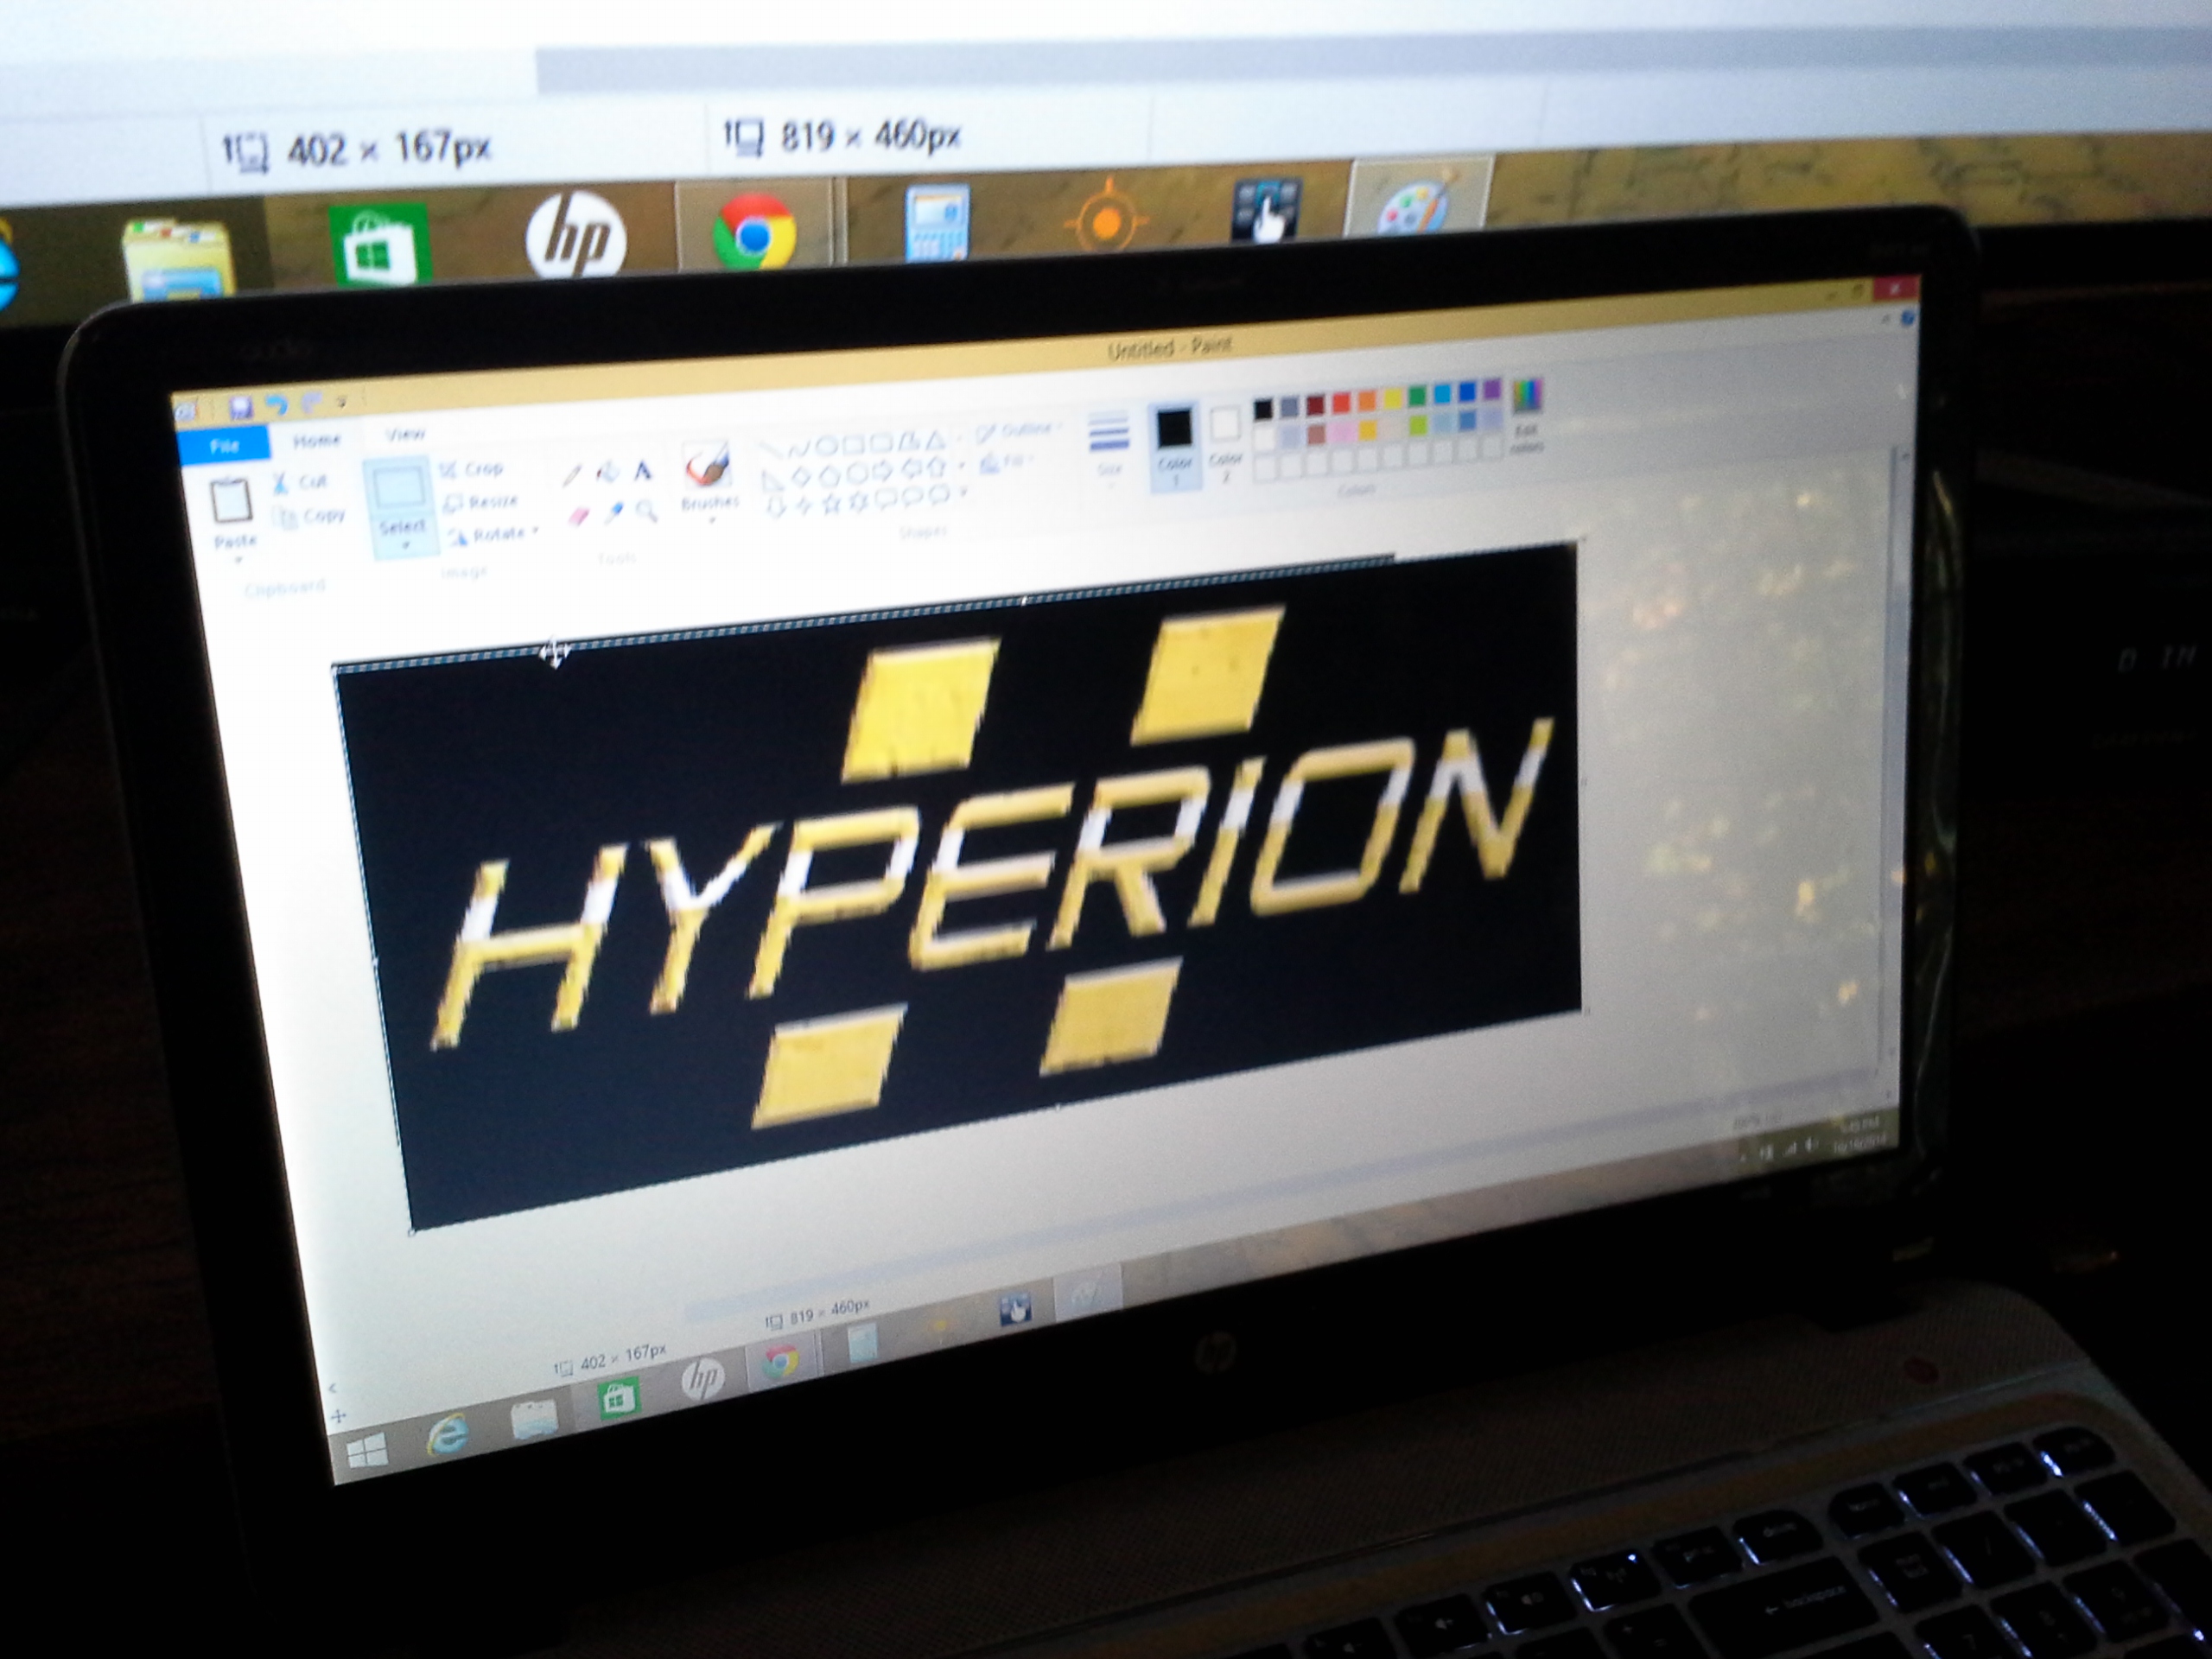Click the Save icon in Paint's quick access toolbar

(239, 407)
